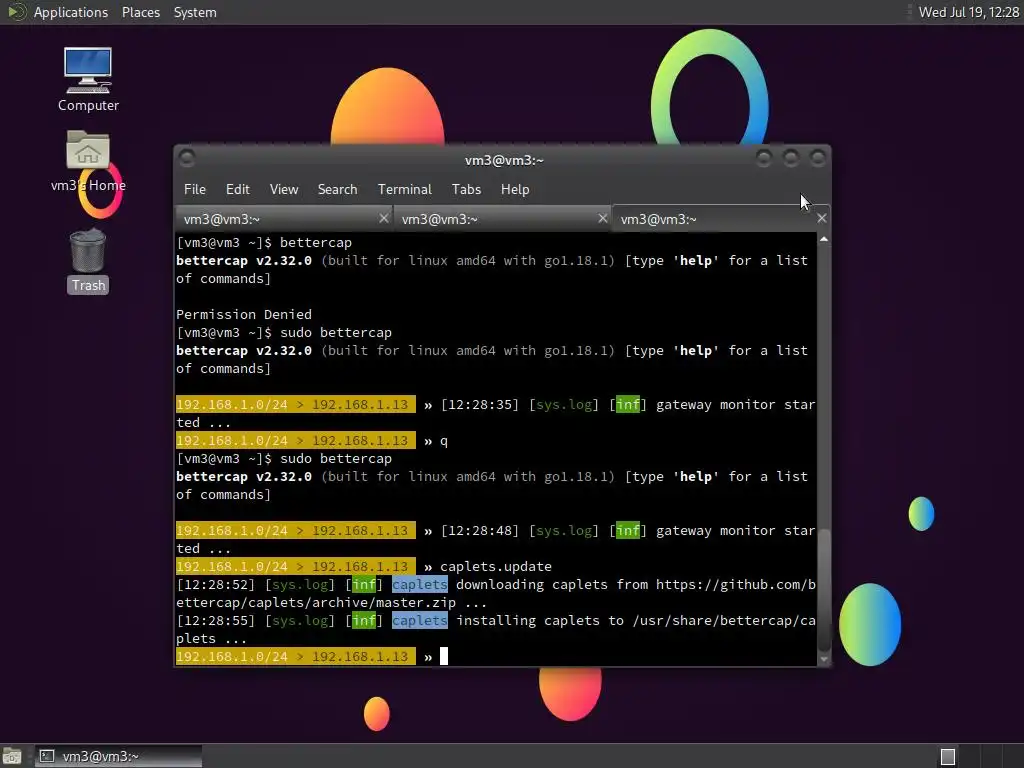Select the third vm3@vm3:~ tab

pos(721,219)
